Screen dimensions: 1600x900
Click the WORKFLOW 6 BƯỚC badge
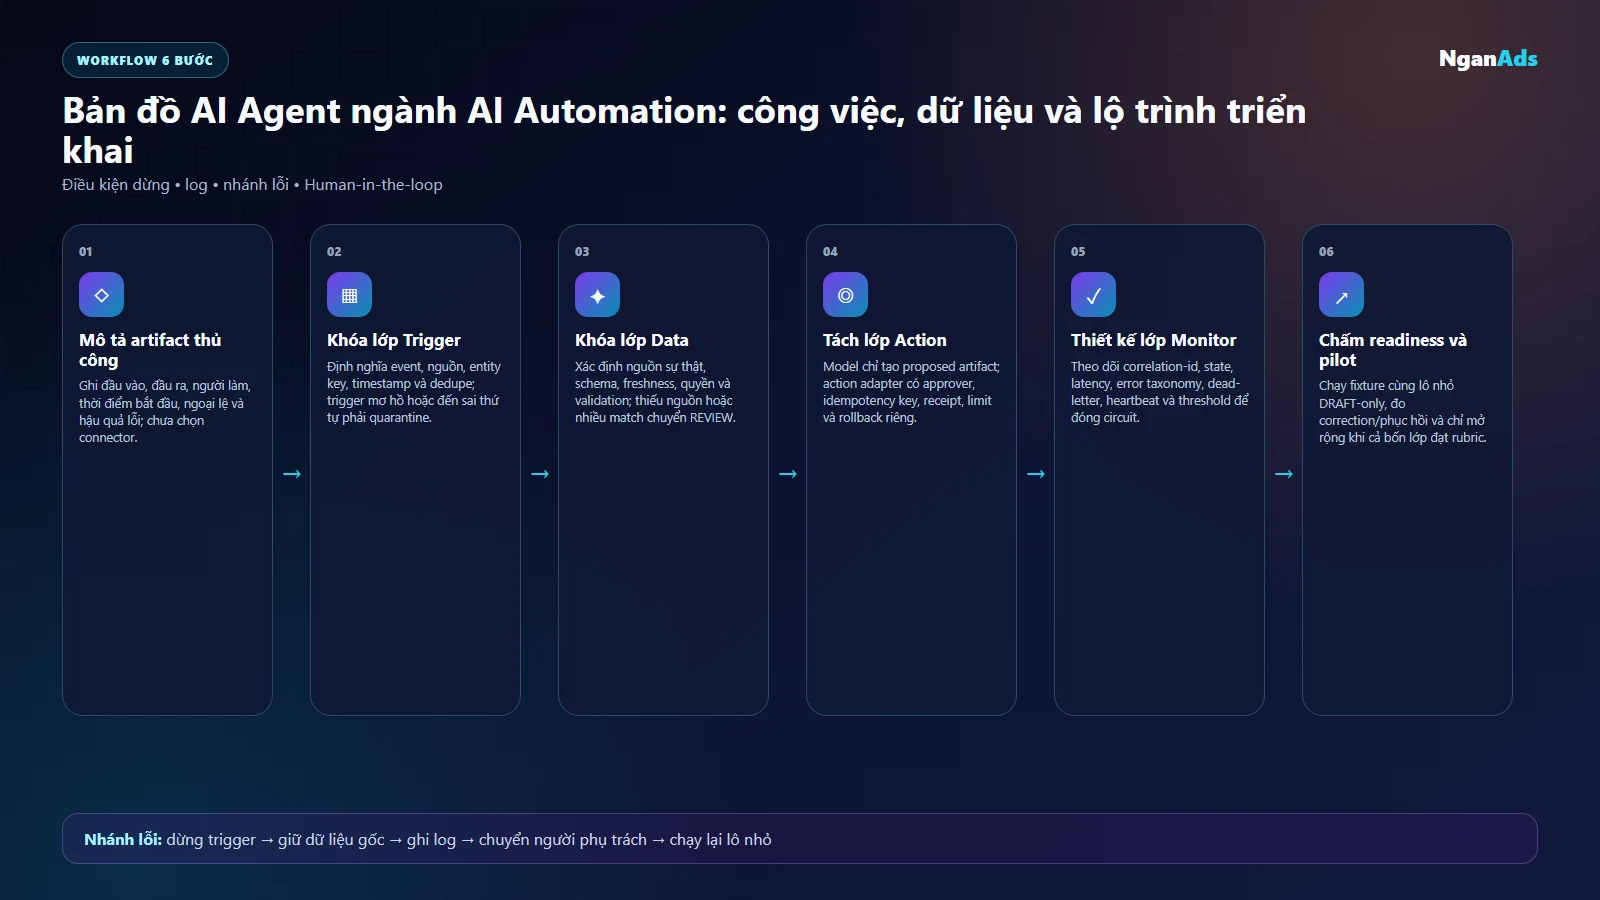(145, 60)
